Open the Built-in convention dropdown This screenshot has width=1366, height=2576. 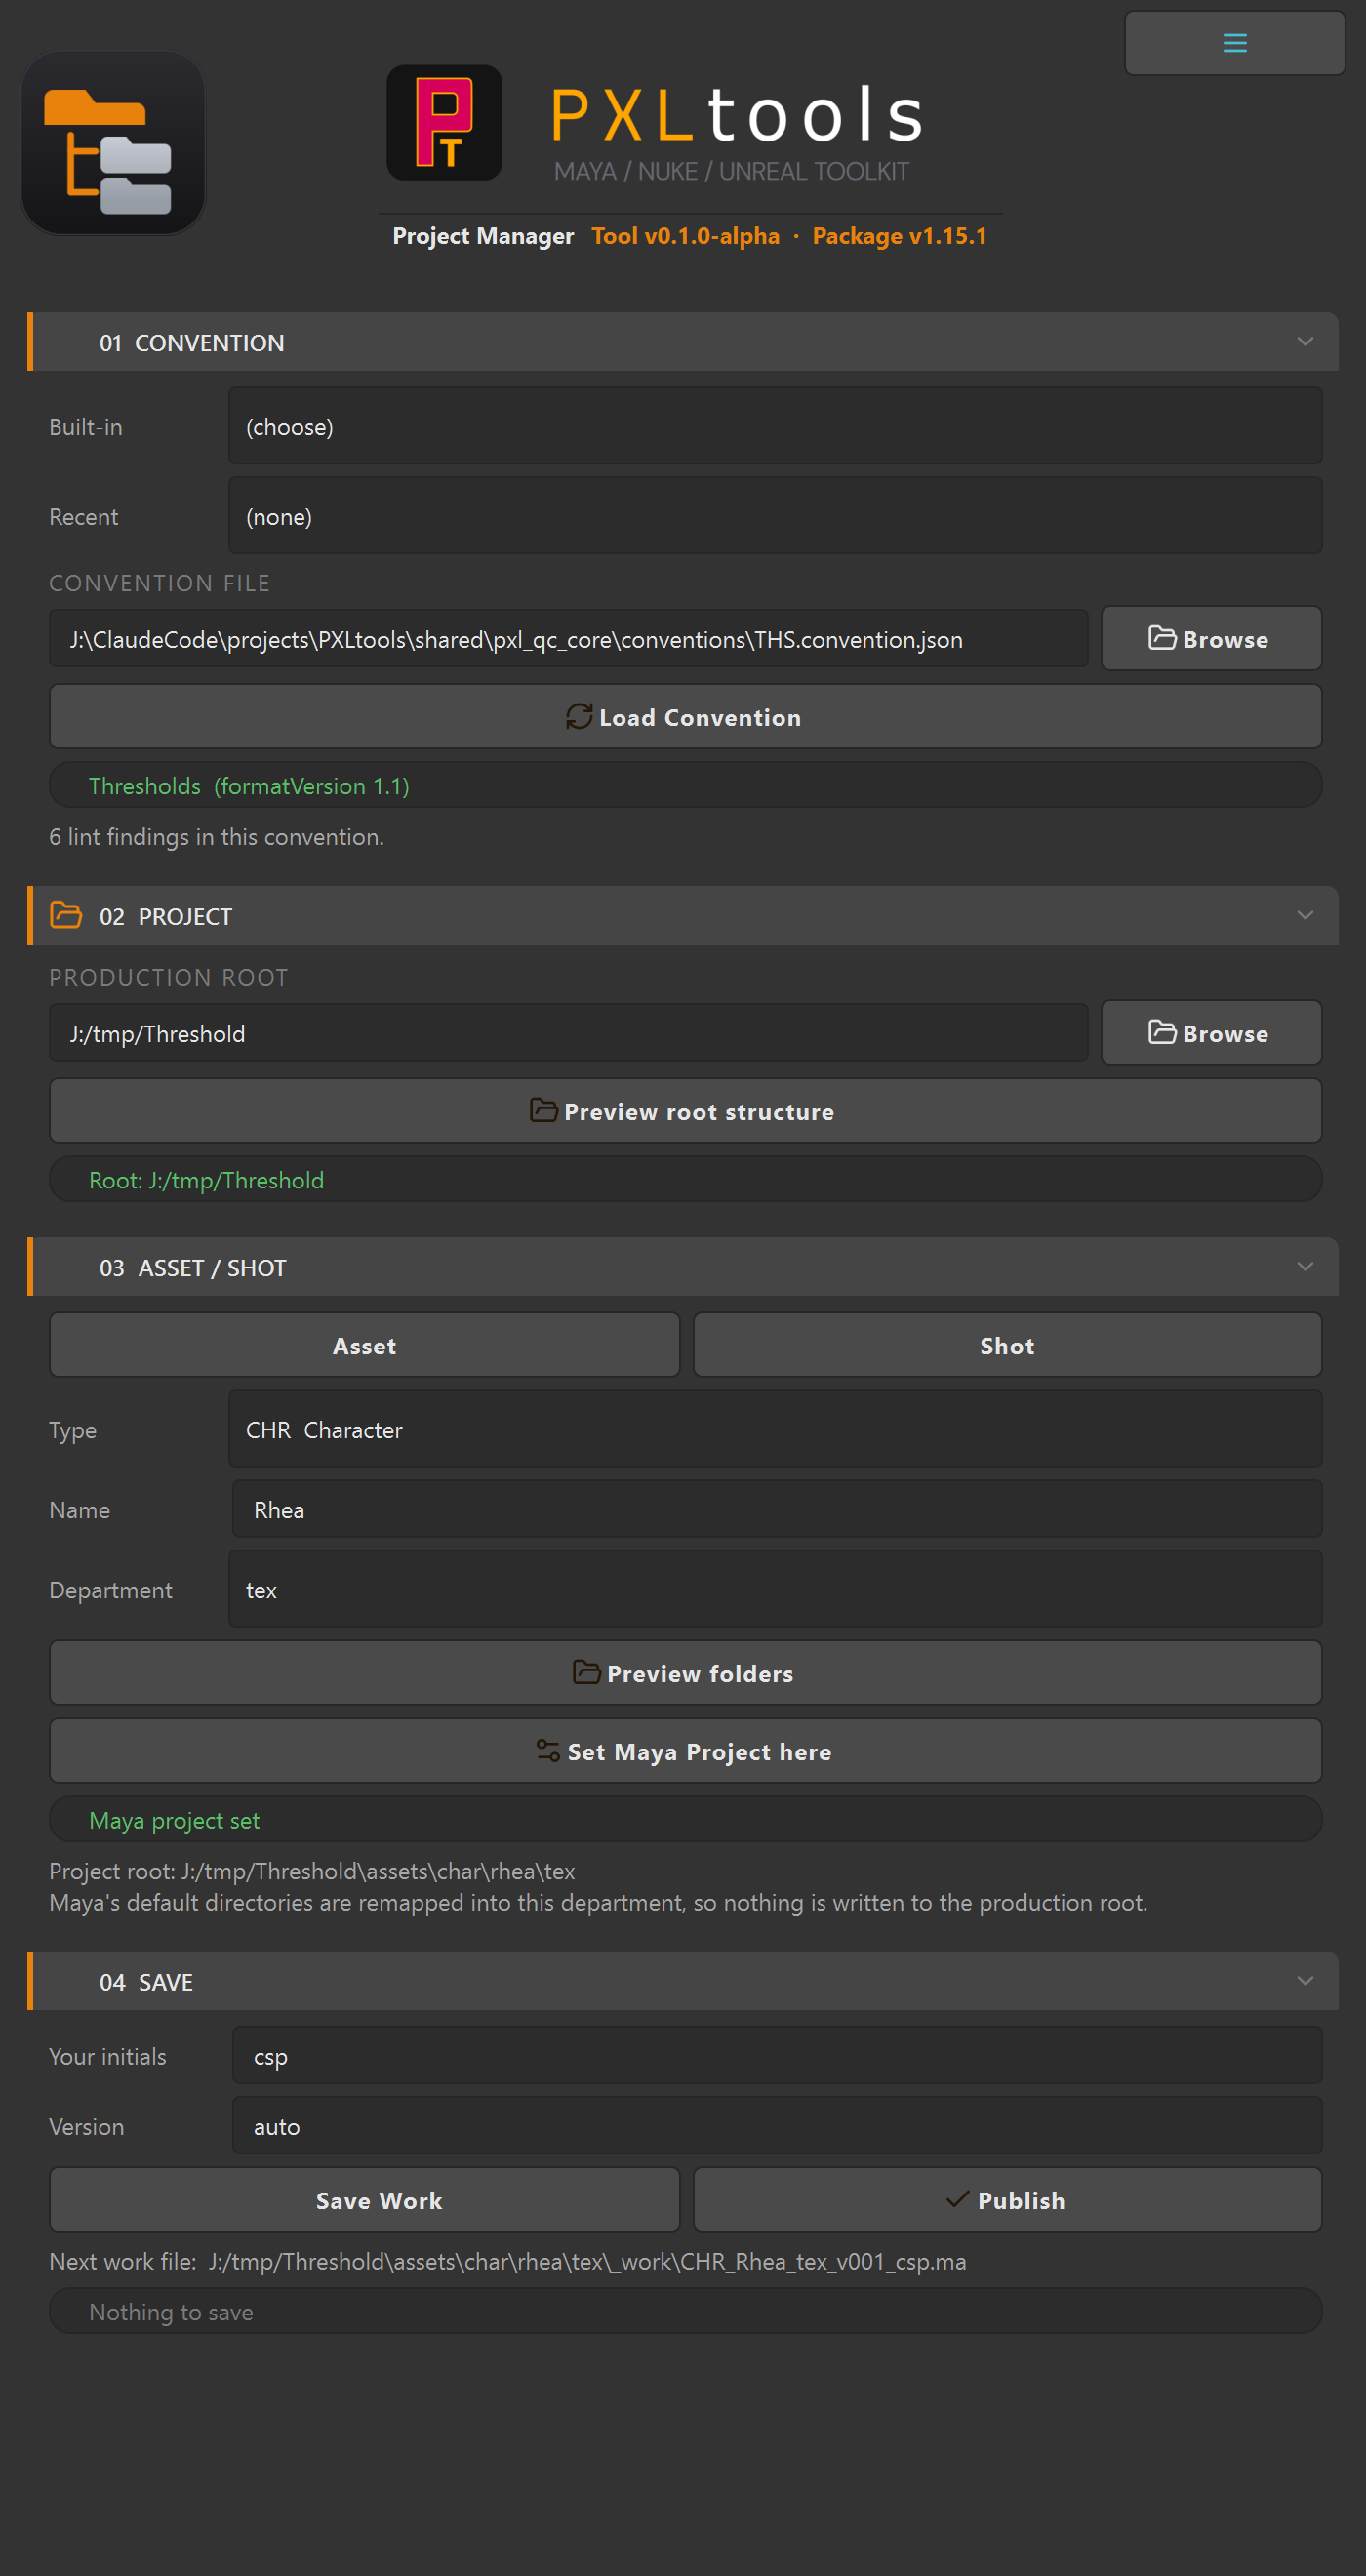tap(775, 426)
